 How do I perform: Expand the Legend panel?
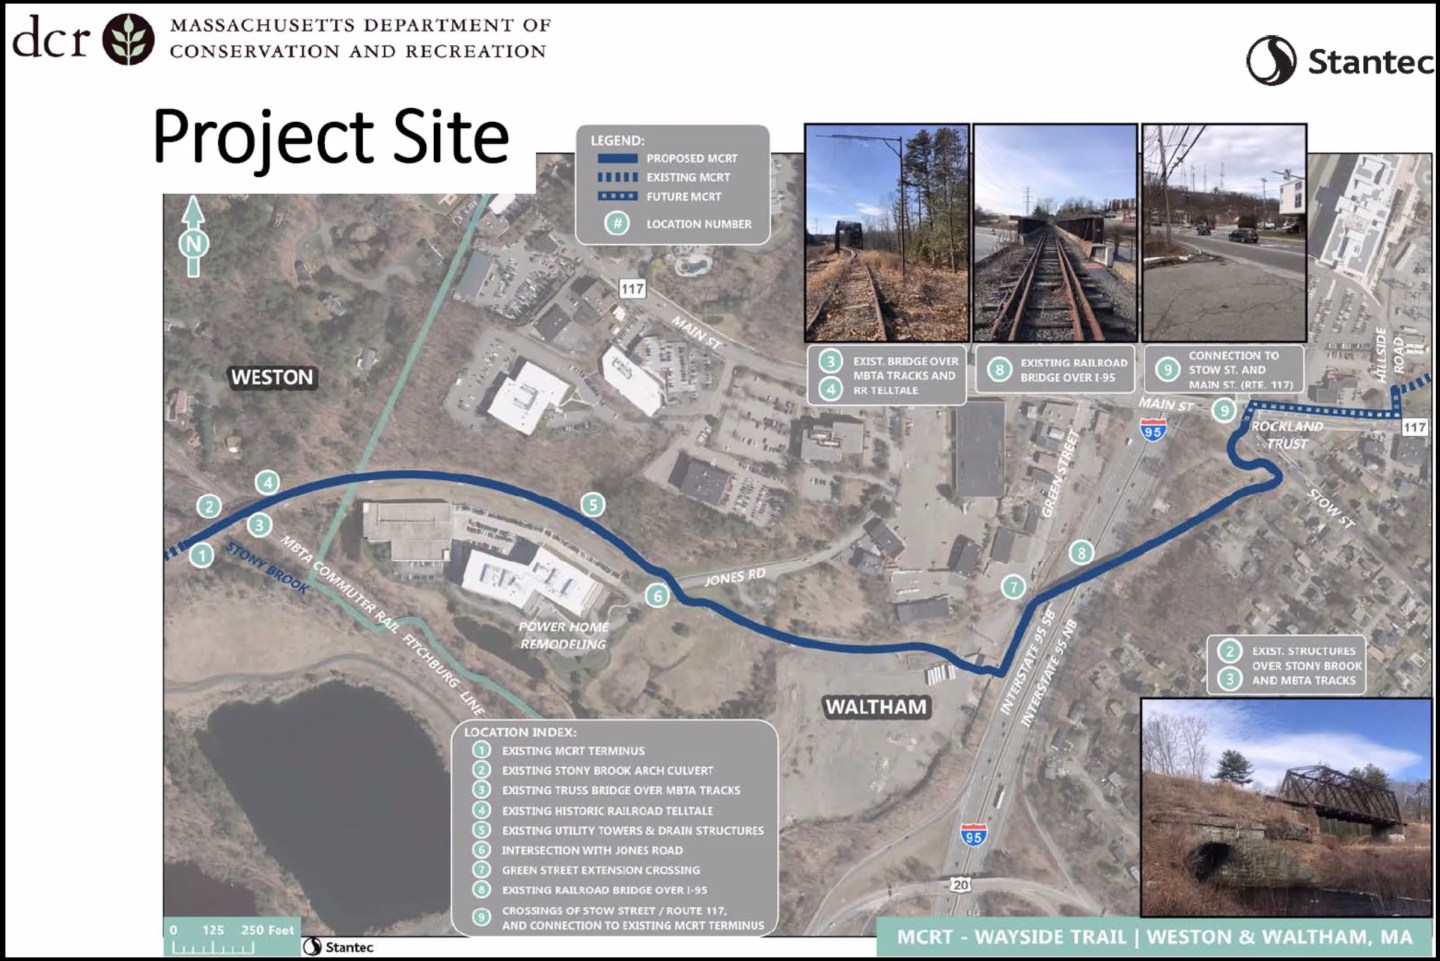(x=616, y=142)
